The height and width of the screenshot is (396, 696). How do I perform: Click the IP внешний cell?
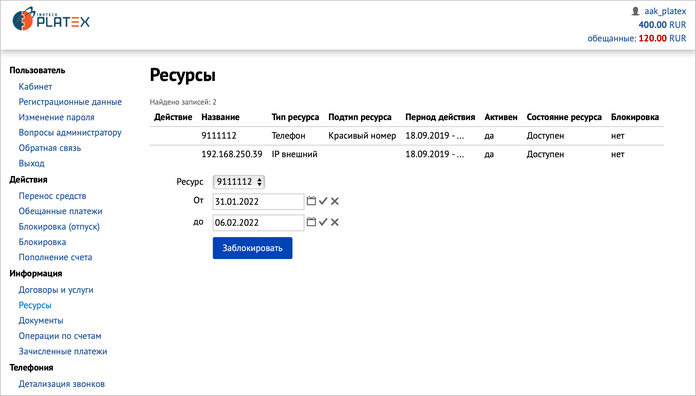295,154
